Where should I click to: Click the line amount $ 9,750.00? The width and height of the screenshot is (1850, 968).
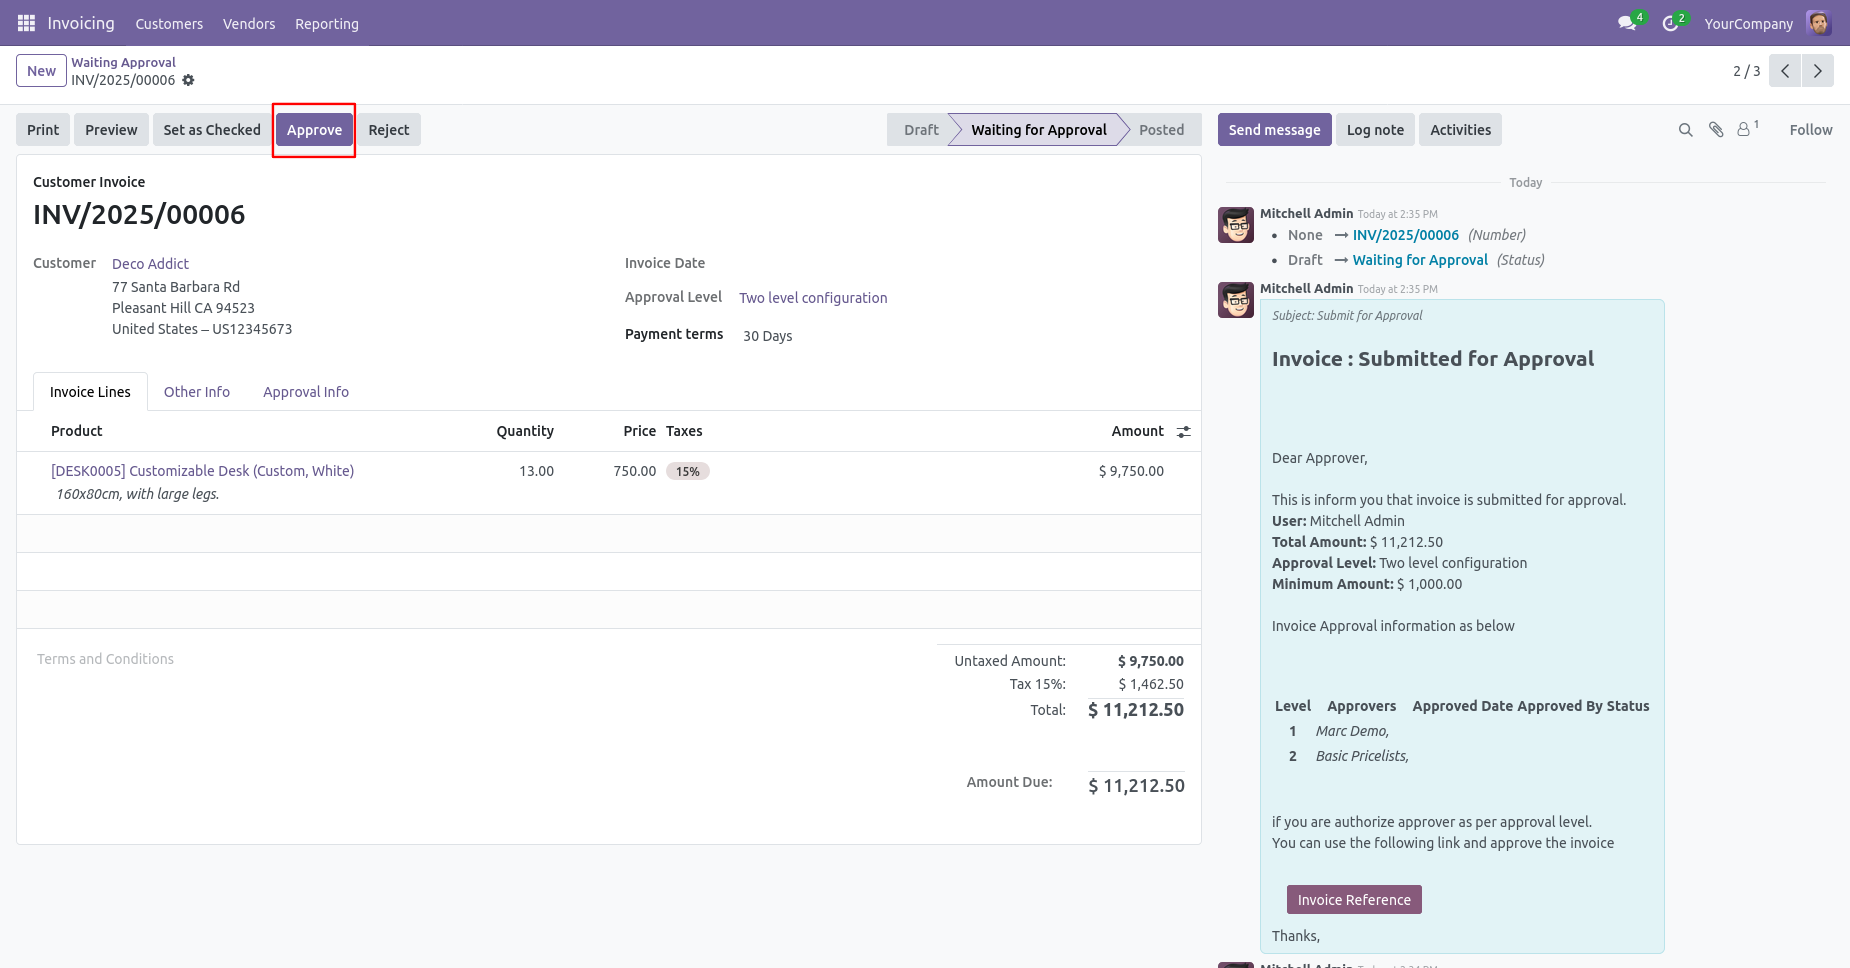(x=1131, y=471)
